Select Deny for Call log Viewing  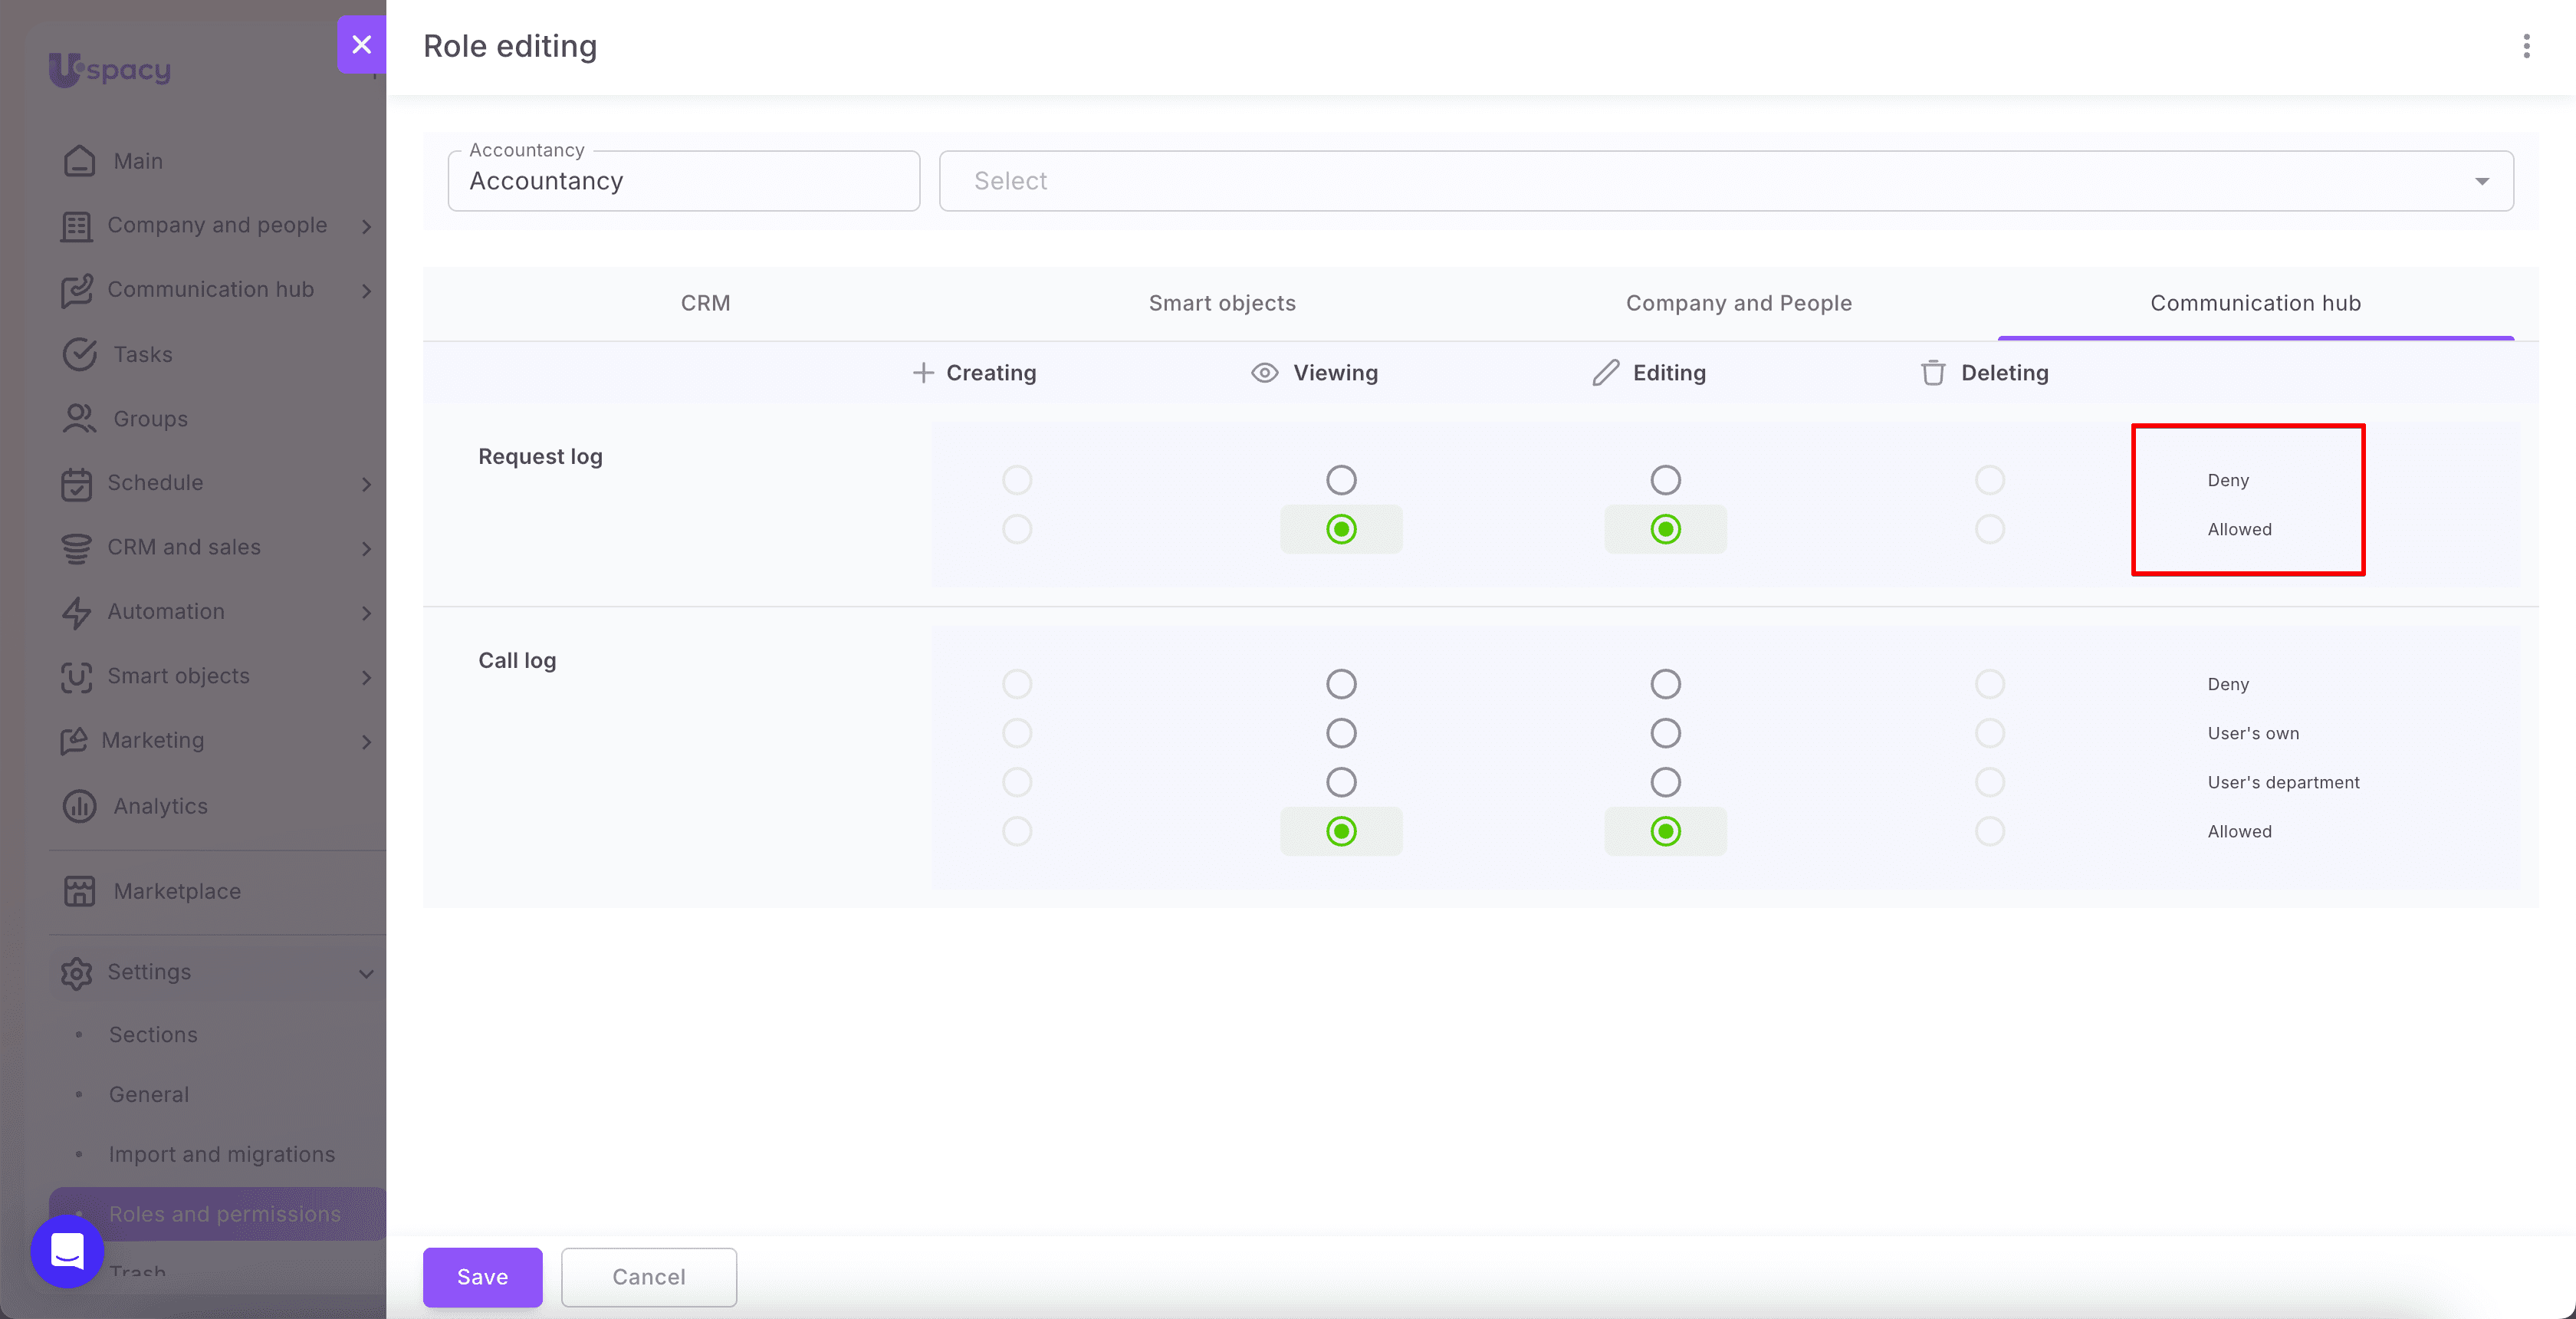pyautogui.click(x=1341, y=684)
